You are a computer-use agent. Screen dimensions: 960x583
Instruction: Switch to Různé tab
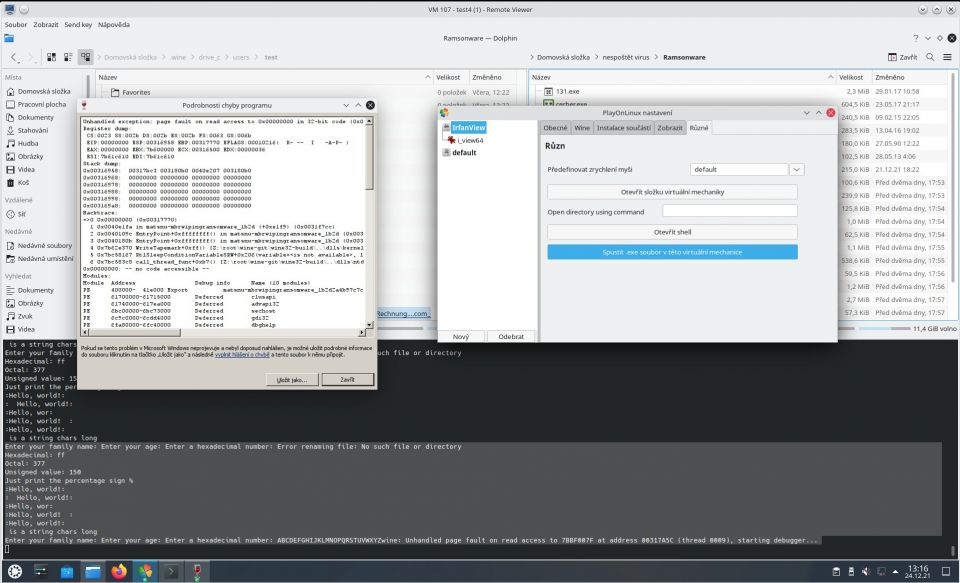[x=699, y=127]
